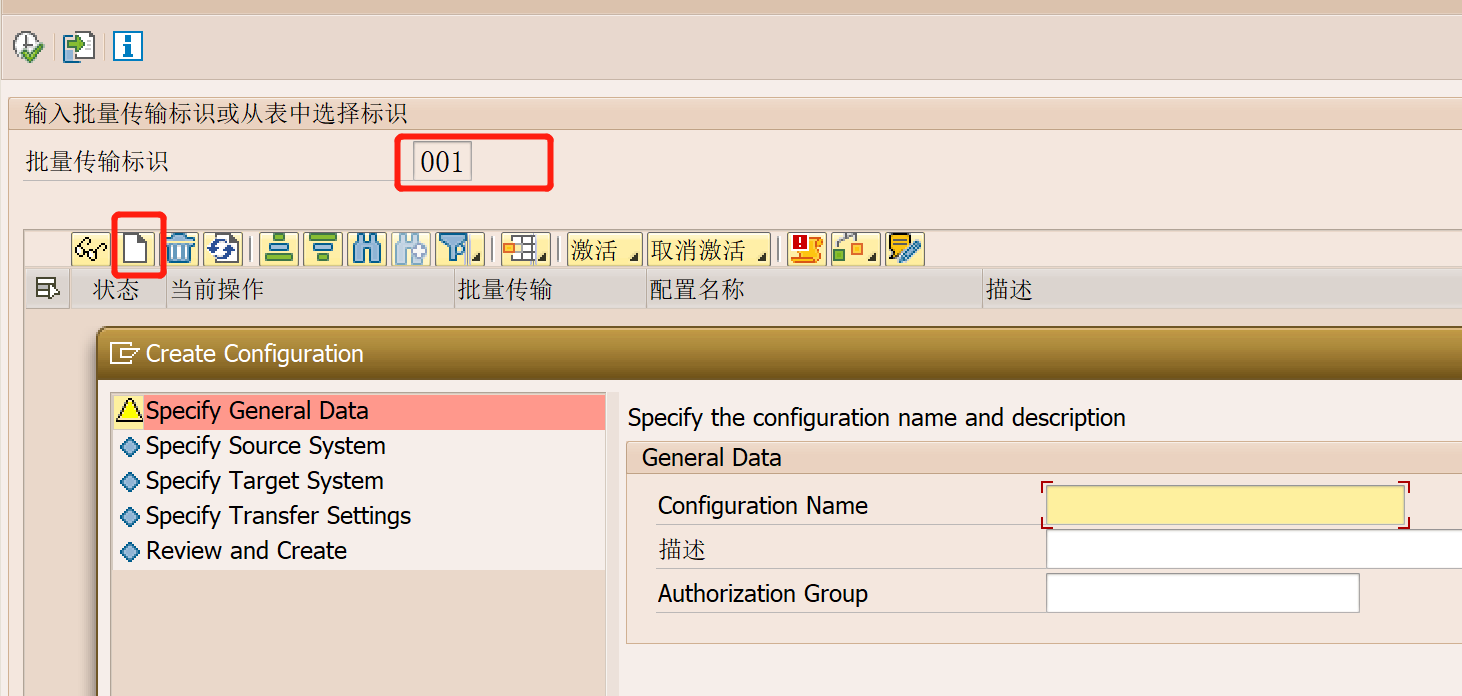1462x696 pixels.
Task: Execute with the clock schedule icon
Action: (x=28, y=46)
